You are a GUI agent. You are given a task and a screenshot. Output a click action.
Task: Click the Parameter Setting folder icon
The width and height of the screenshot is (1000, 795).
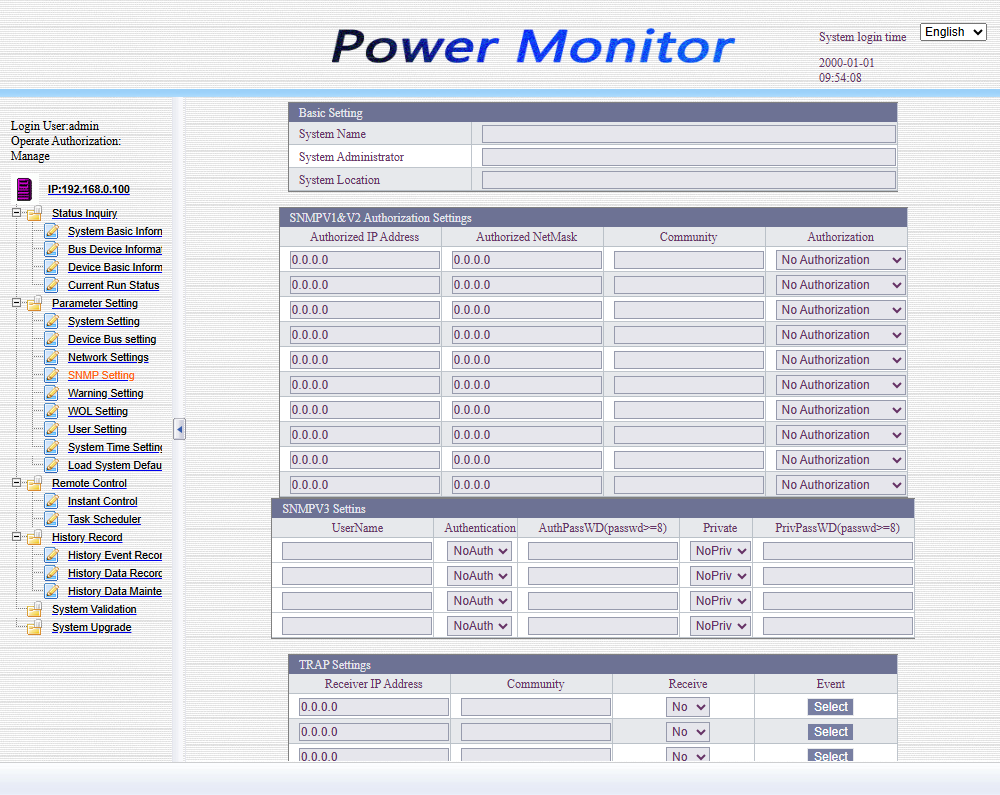[35, 303]
